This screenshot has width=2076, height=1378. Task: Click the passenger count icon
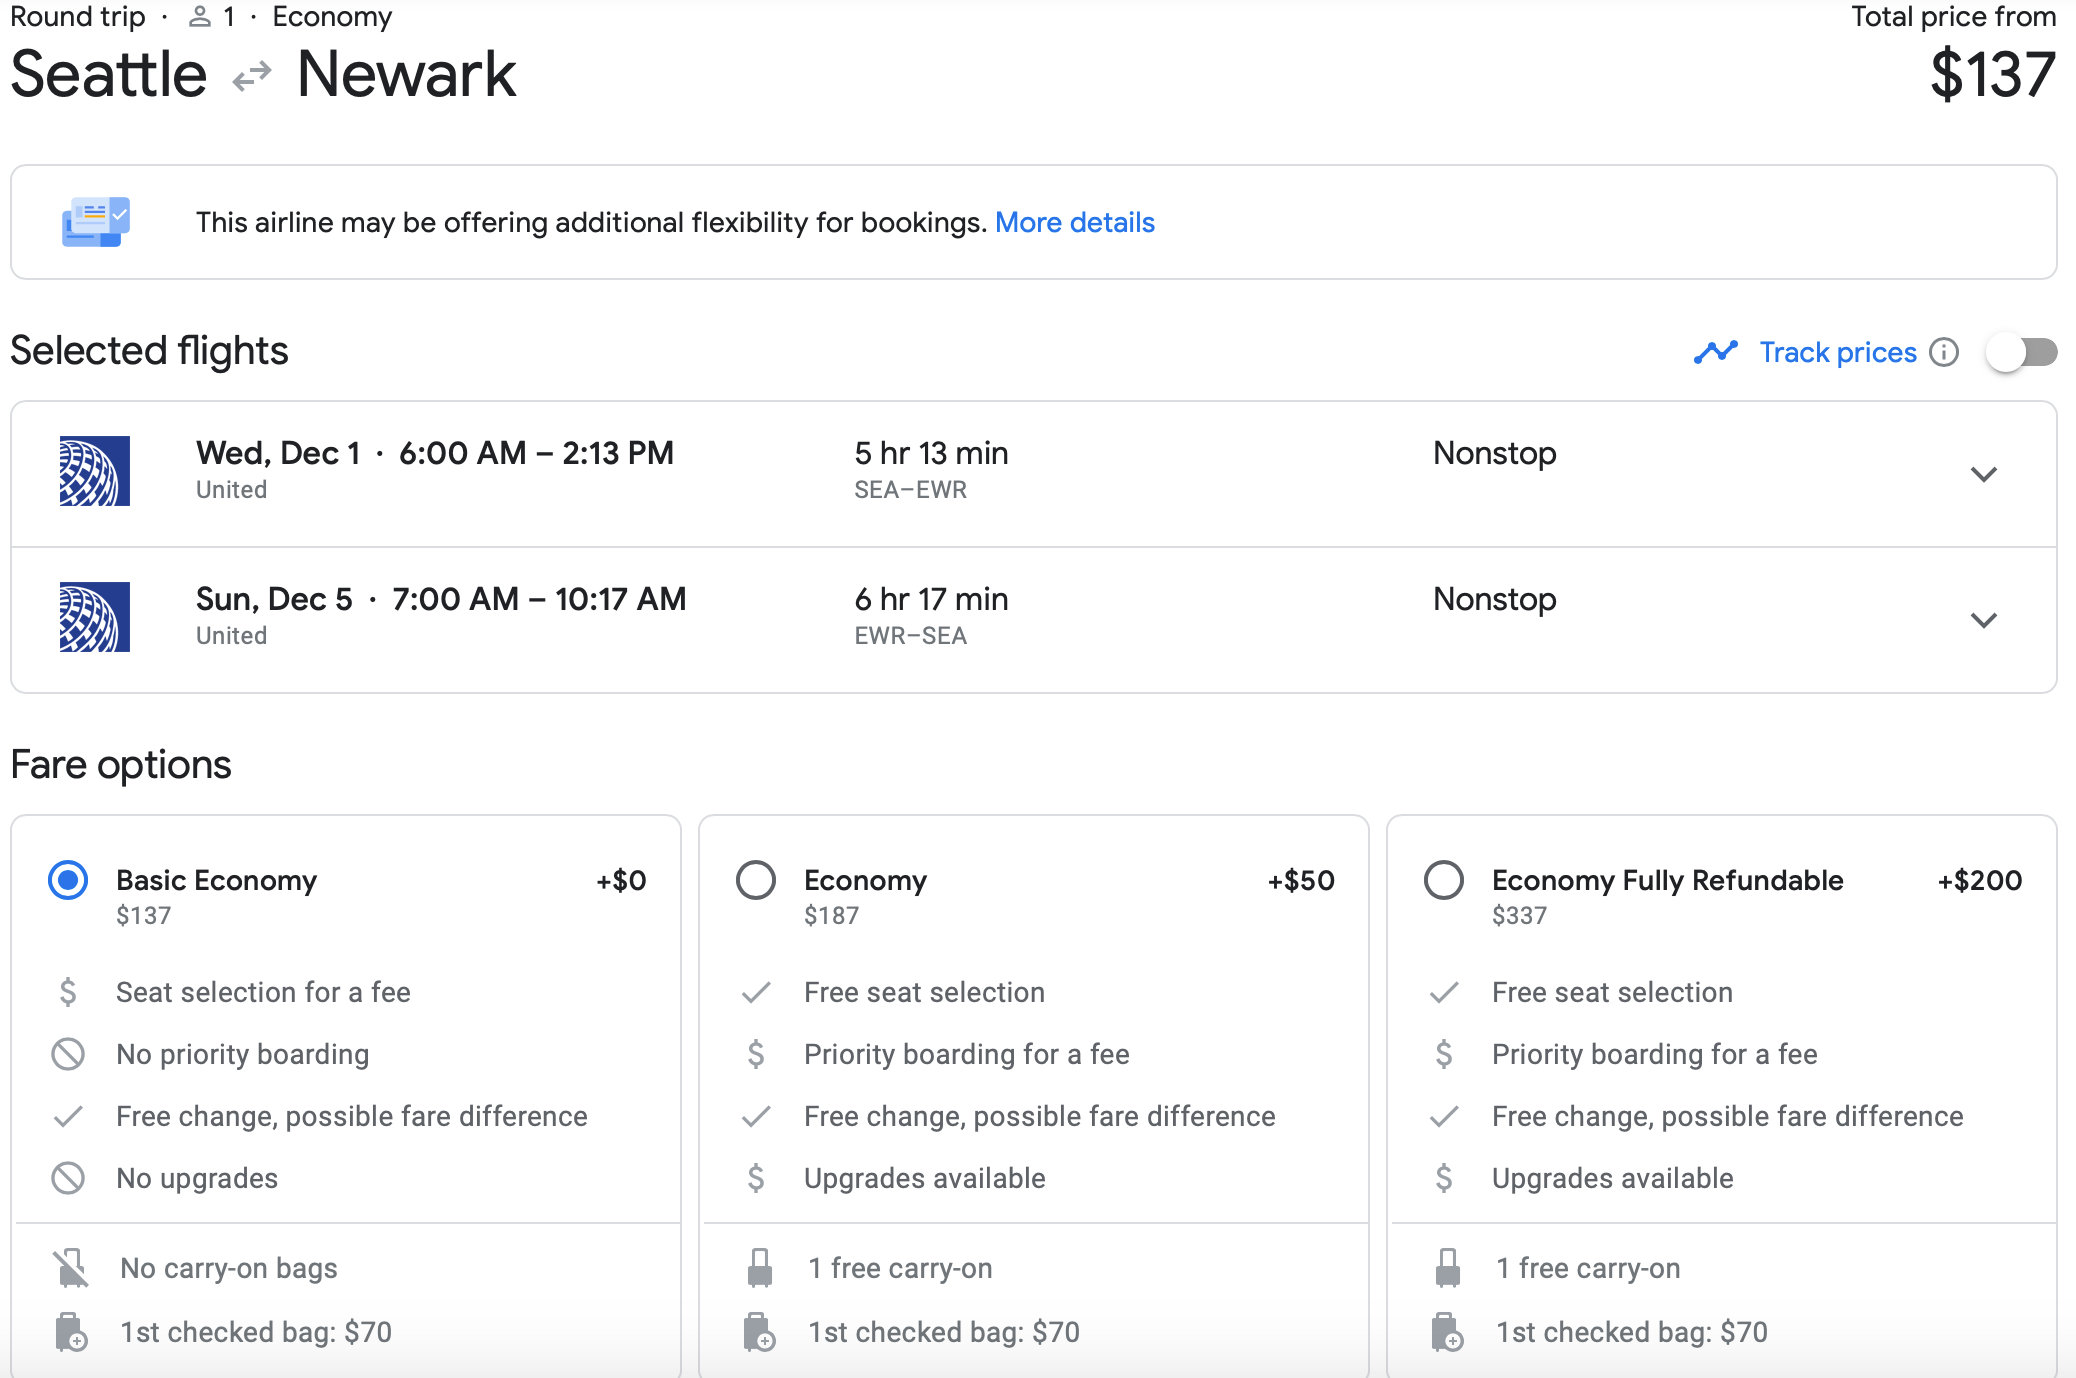[x=200, y=17]
